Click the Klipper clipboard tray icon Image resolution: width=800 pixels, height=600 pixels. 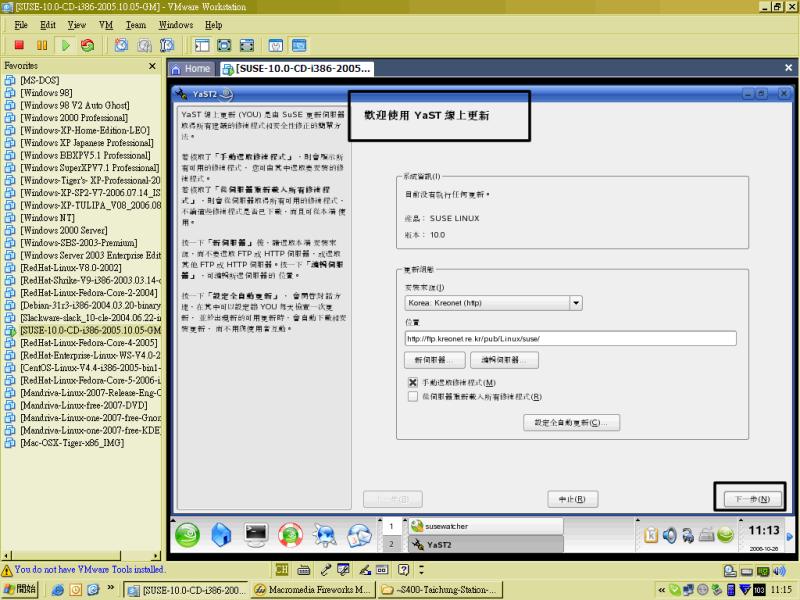coord(651,535)
